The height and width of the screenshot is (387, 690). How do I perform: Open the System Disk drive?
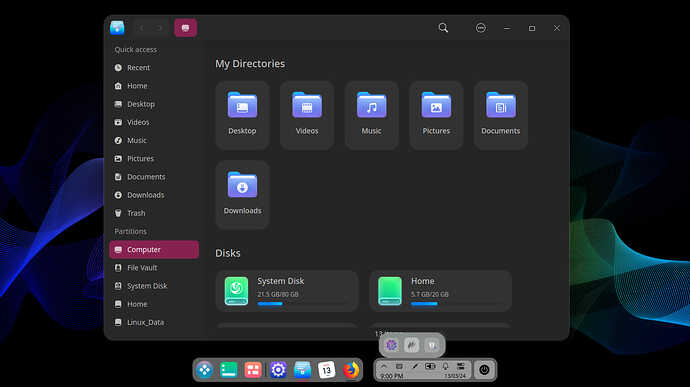tap(287, 291)
